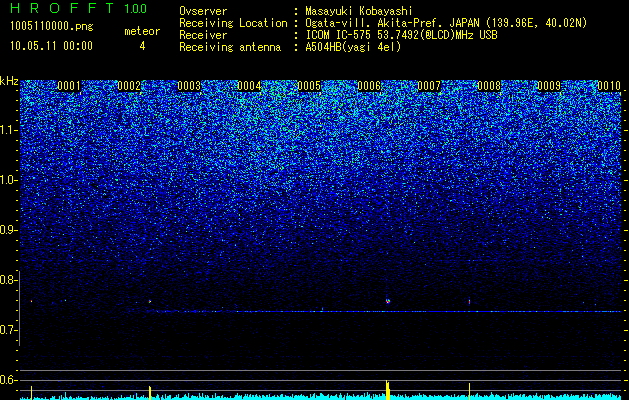629x400 pixels.
Task: Click time marker 0001
Action: (69, 86)
